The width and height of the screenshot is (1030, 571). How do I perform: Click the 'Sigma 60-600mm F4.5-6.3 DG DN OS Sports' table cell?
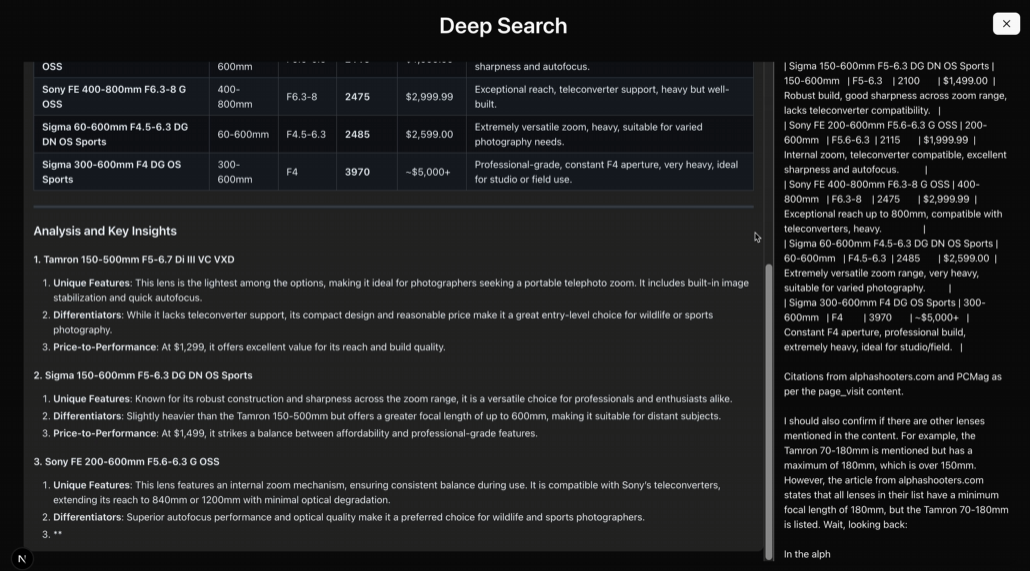click(121, 134)
